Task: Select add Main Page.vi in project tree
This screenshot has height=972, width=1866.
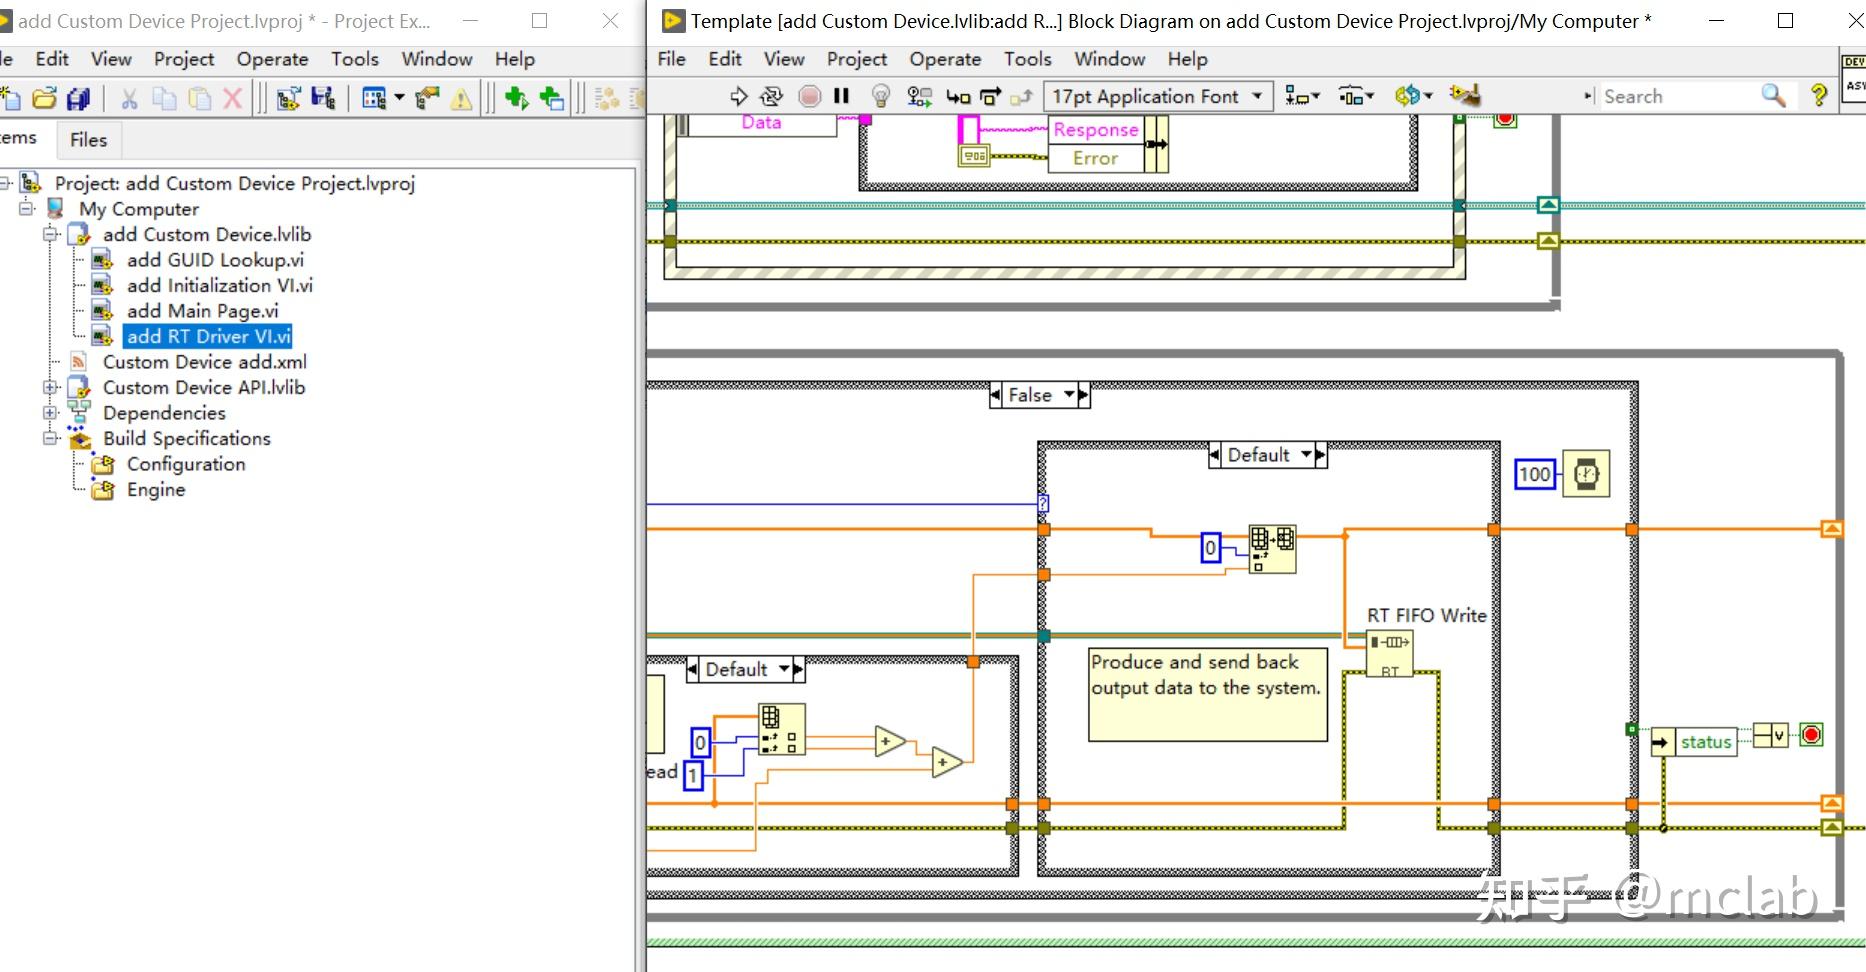Action: pos(202,311)
